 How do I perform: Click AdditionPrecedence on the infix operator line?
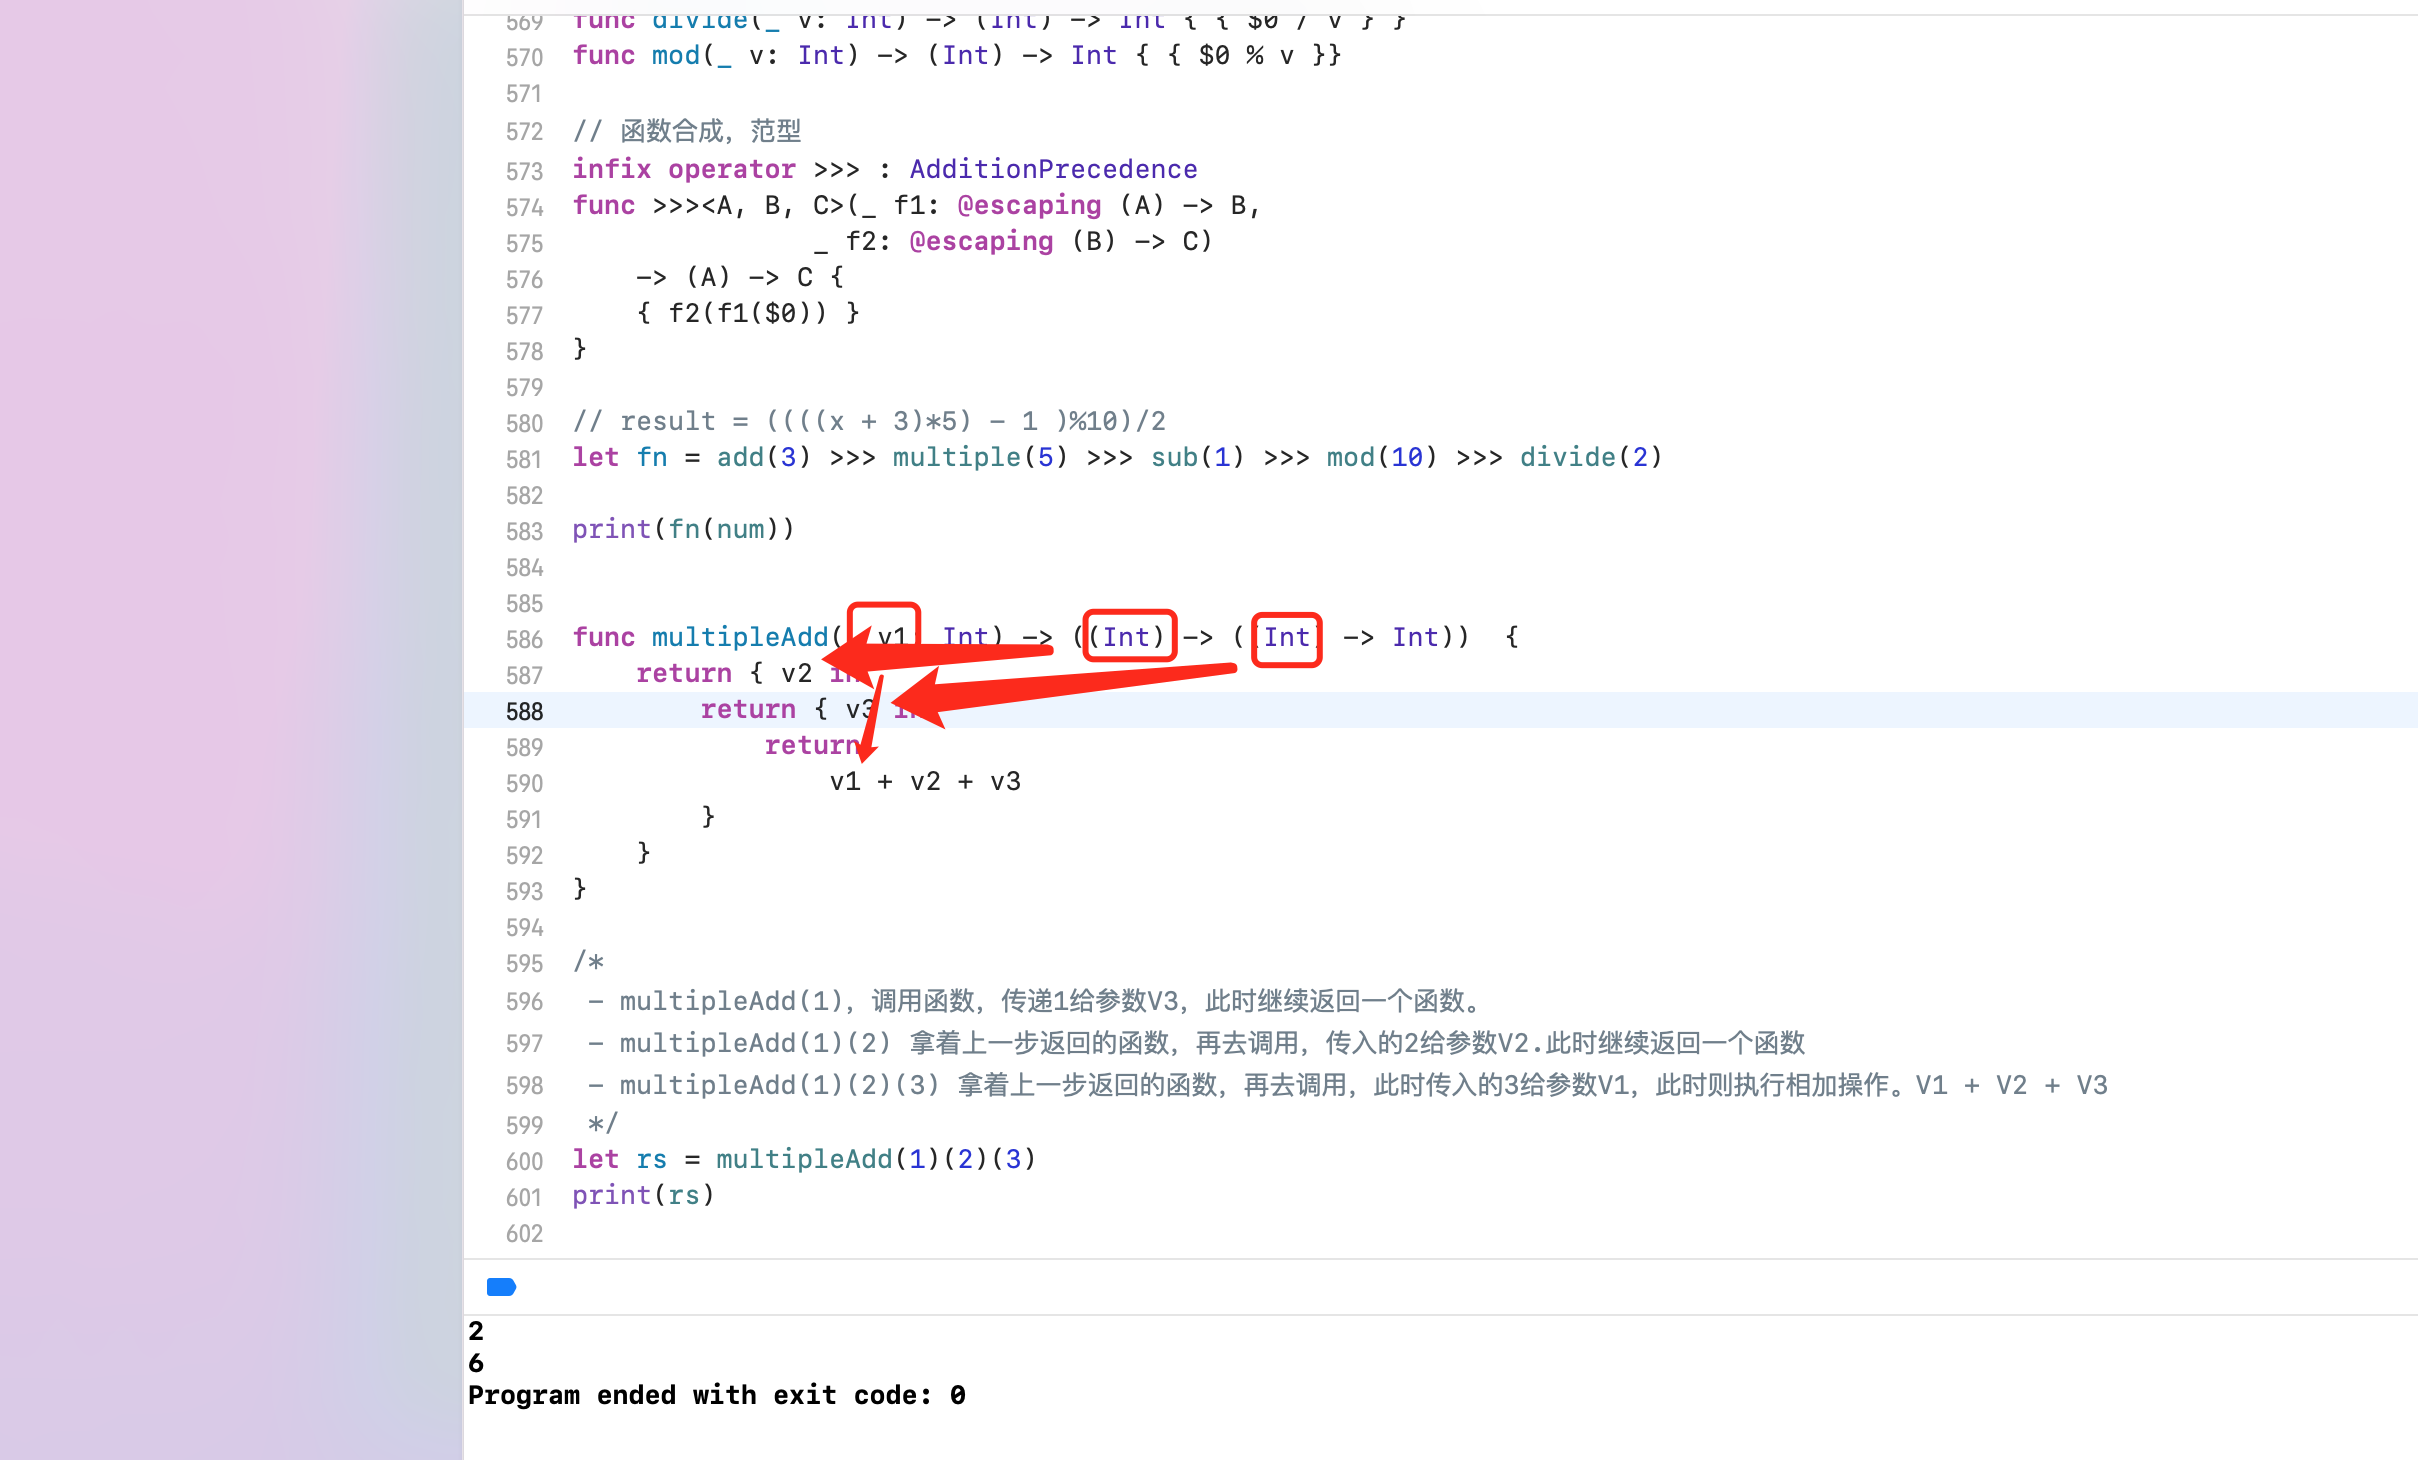(1053, 169)
